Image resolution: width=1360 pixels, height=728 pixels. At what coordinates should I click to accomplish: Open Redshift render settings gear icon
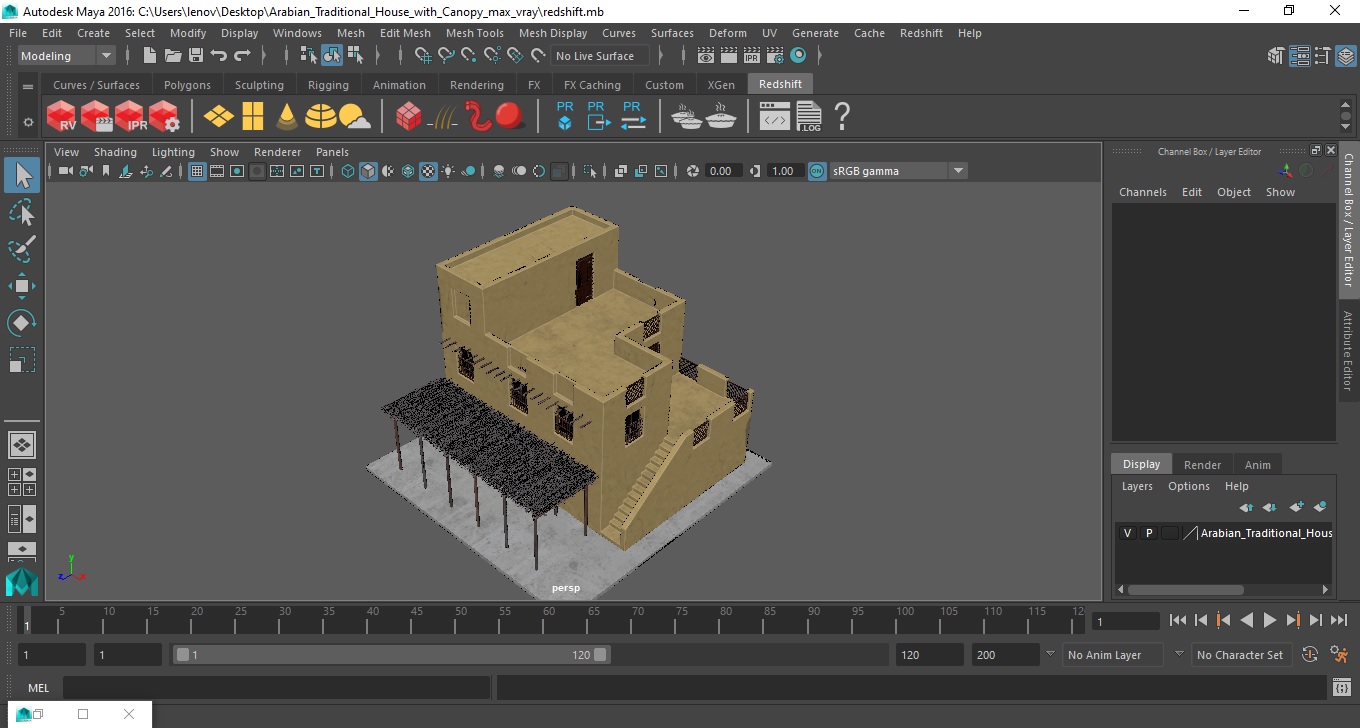pyautogui.click(x=164, y=116)
